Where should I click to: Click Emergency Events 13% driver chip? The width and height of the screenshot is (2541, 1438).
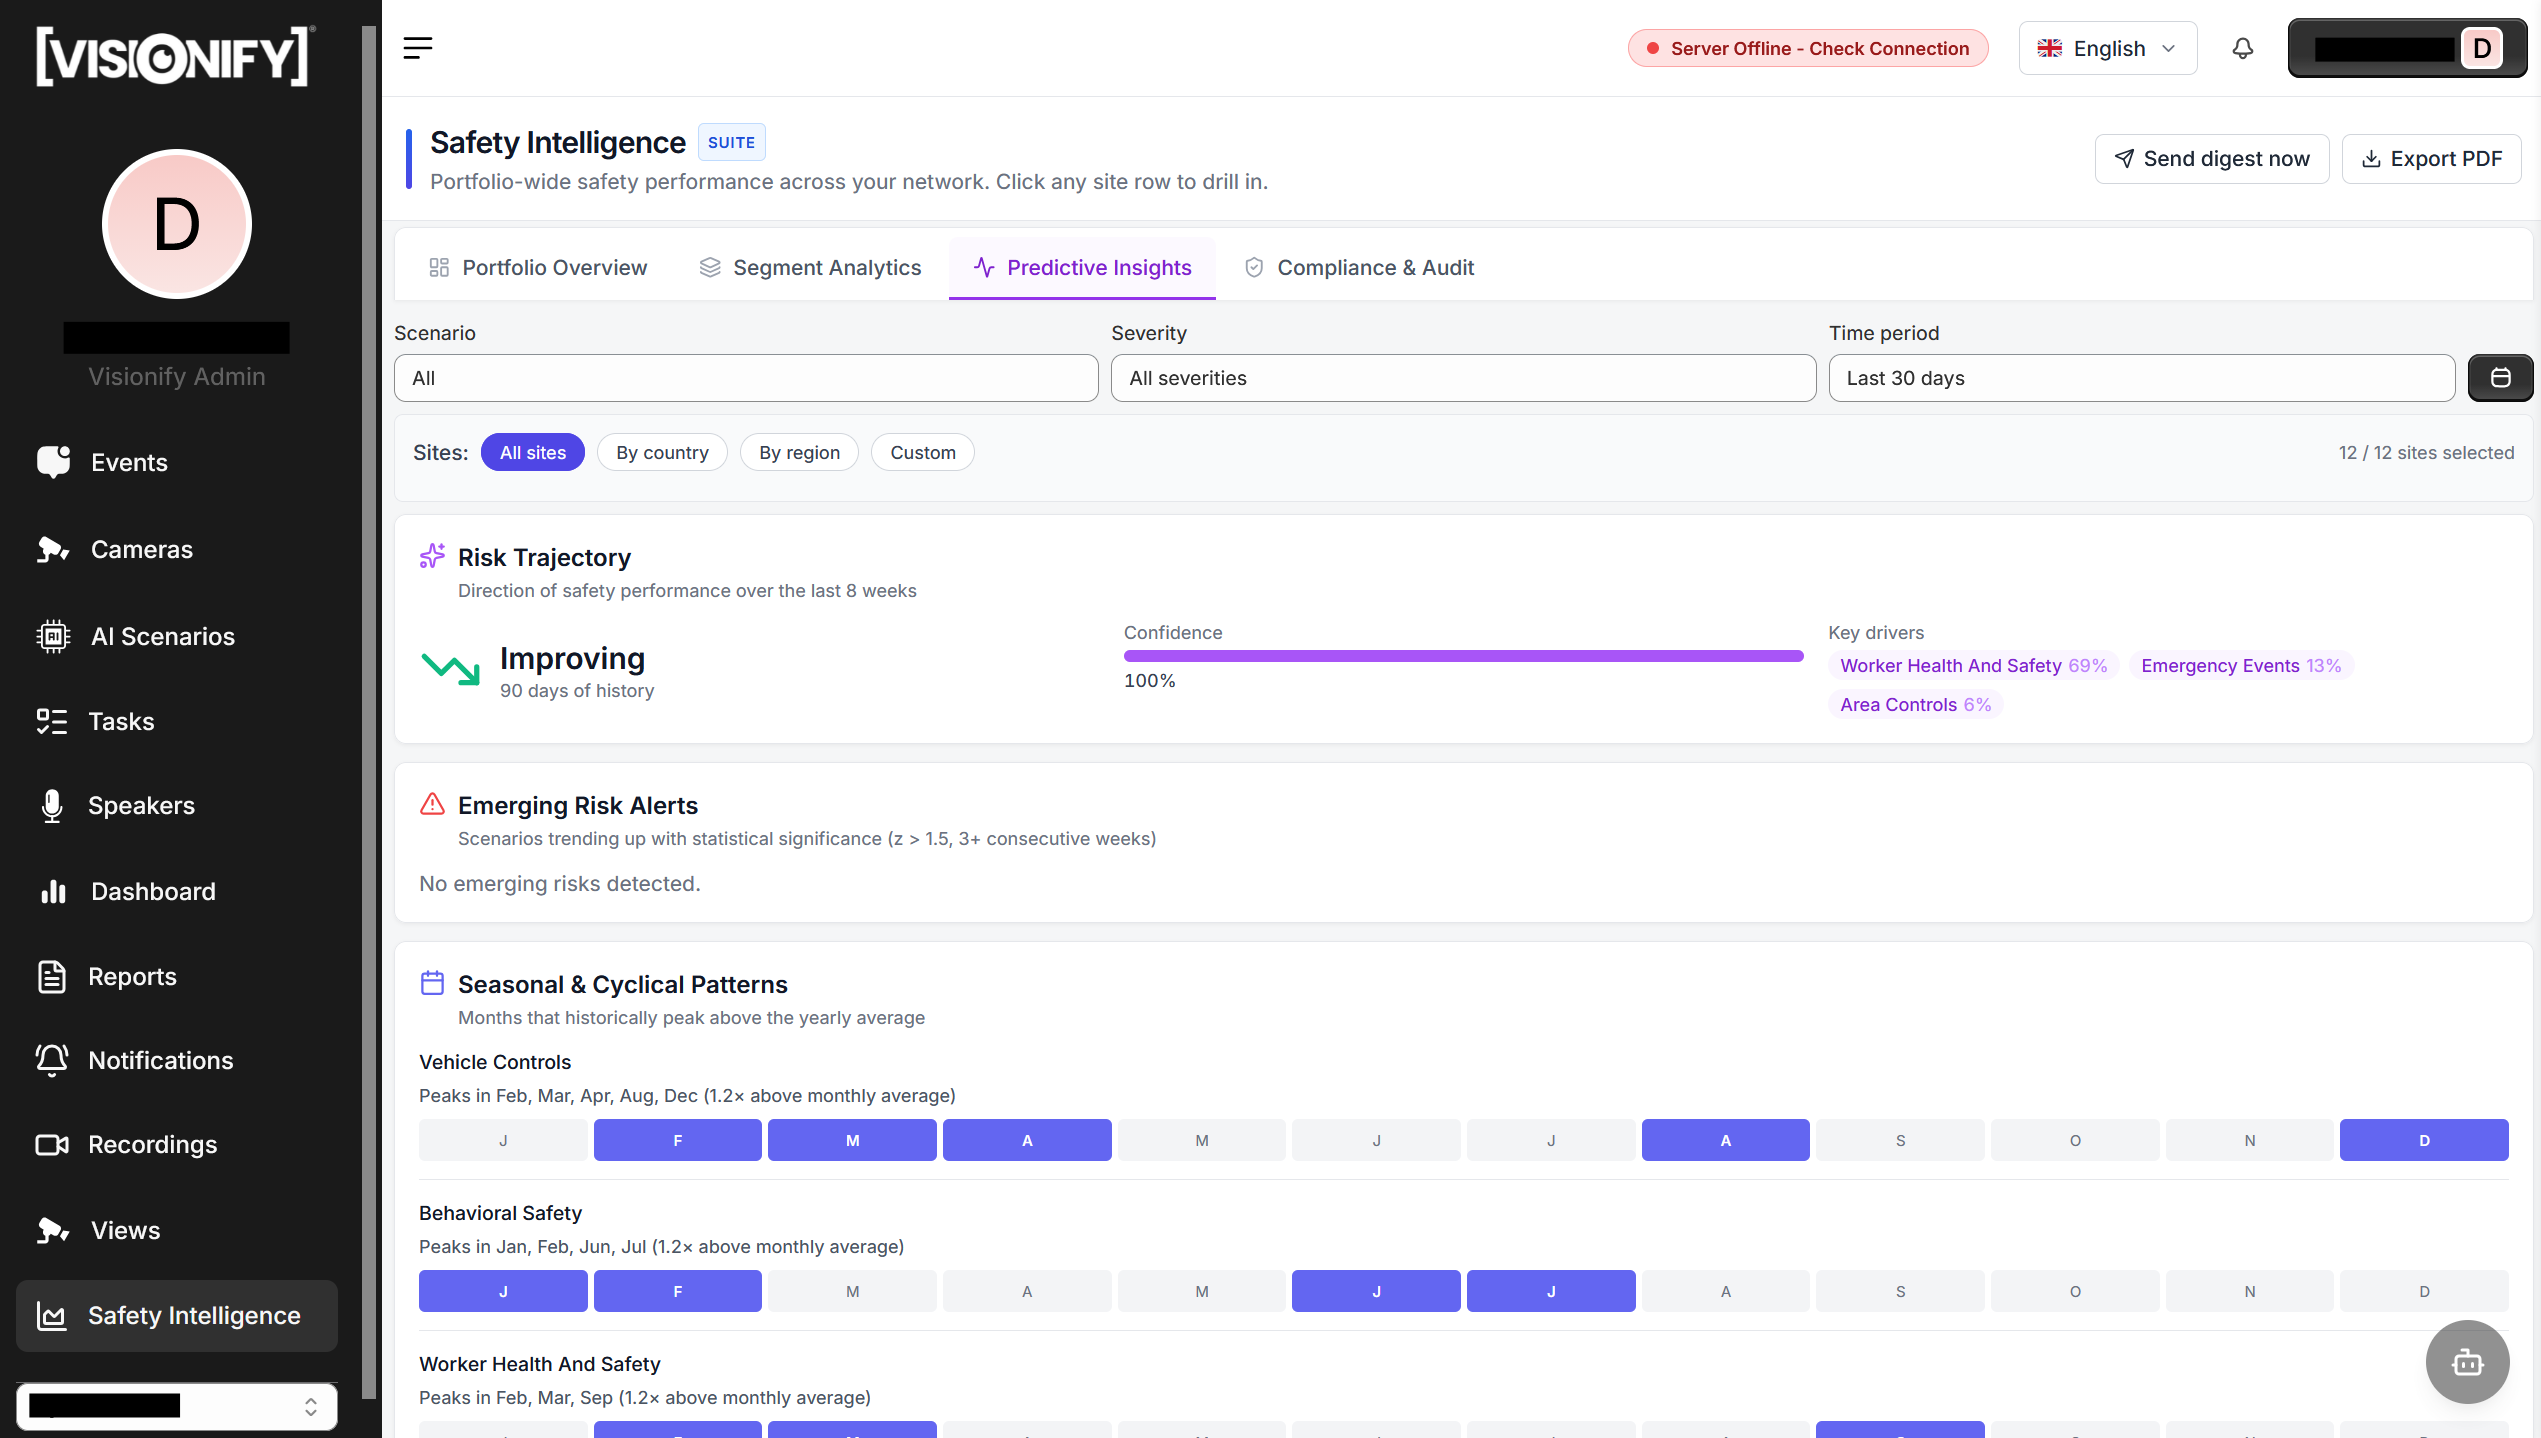point(2240,665)
